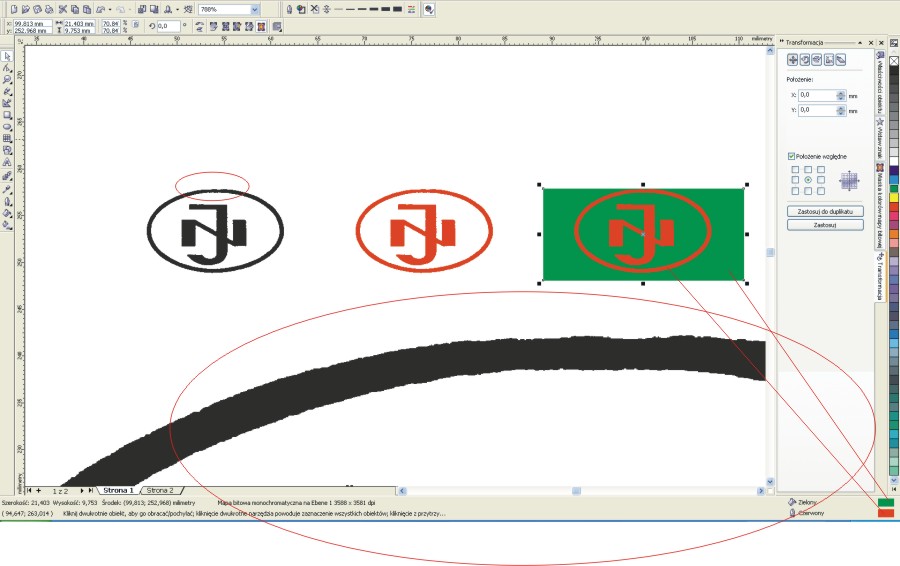Switch to the Strona 2 page tab

point(159,491)
